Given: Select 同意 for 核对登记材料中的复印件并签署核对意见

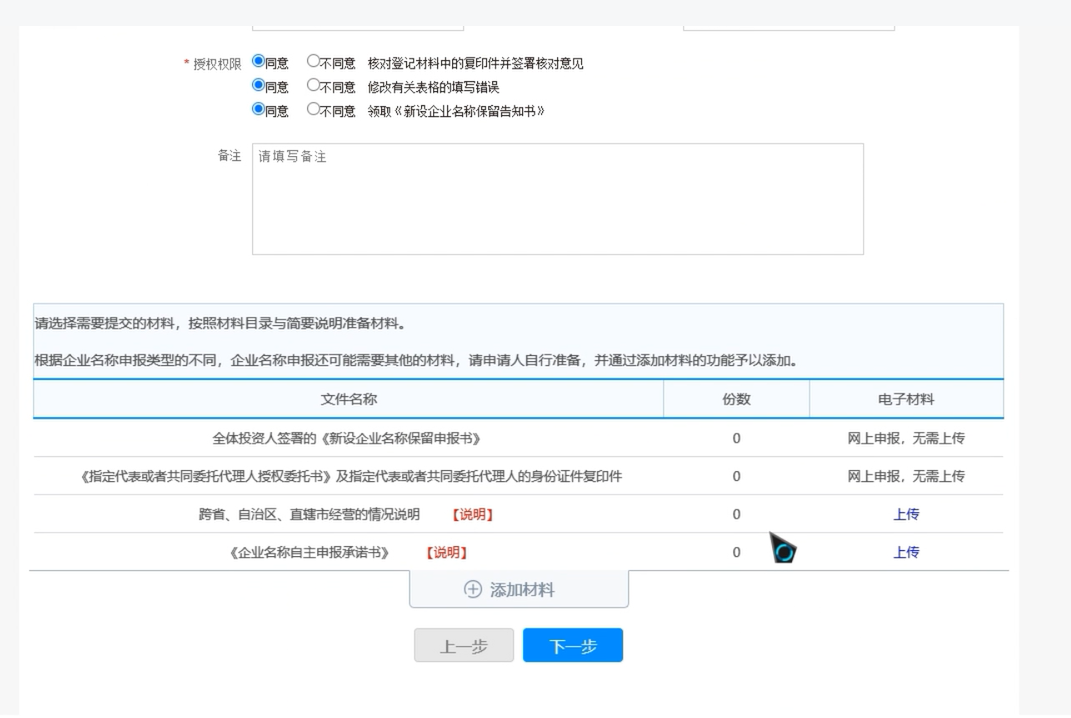Looking at the screenshot, I should pyautogui.click(x=260, y=62).
